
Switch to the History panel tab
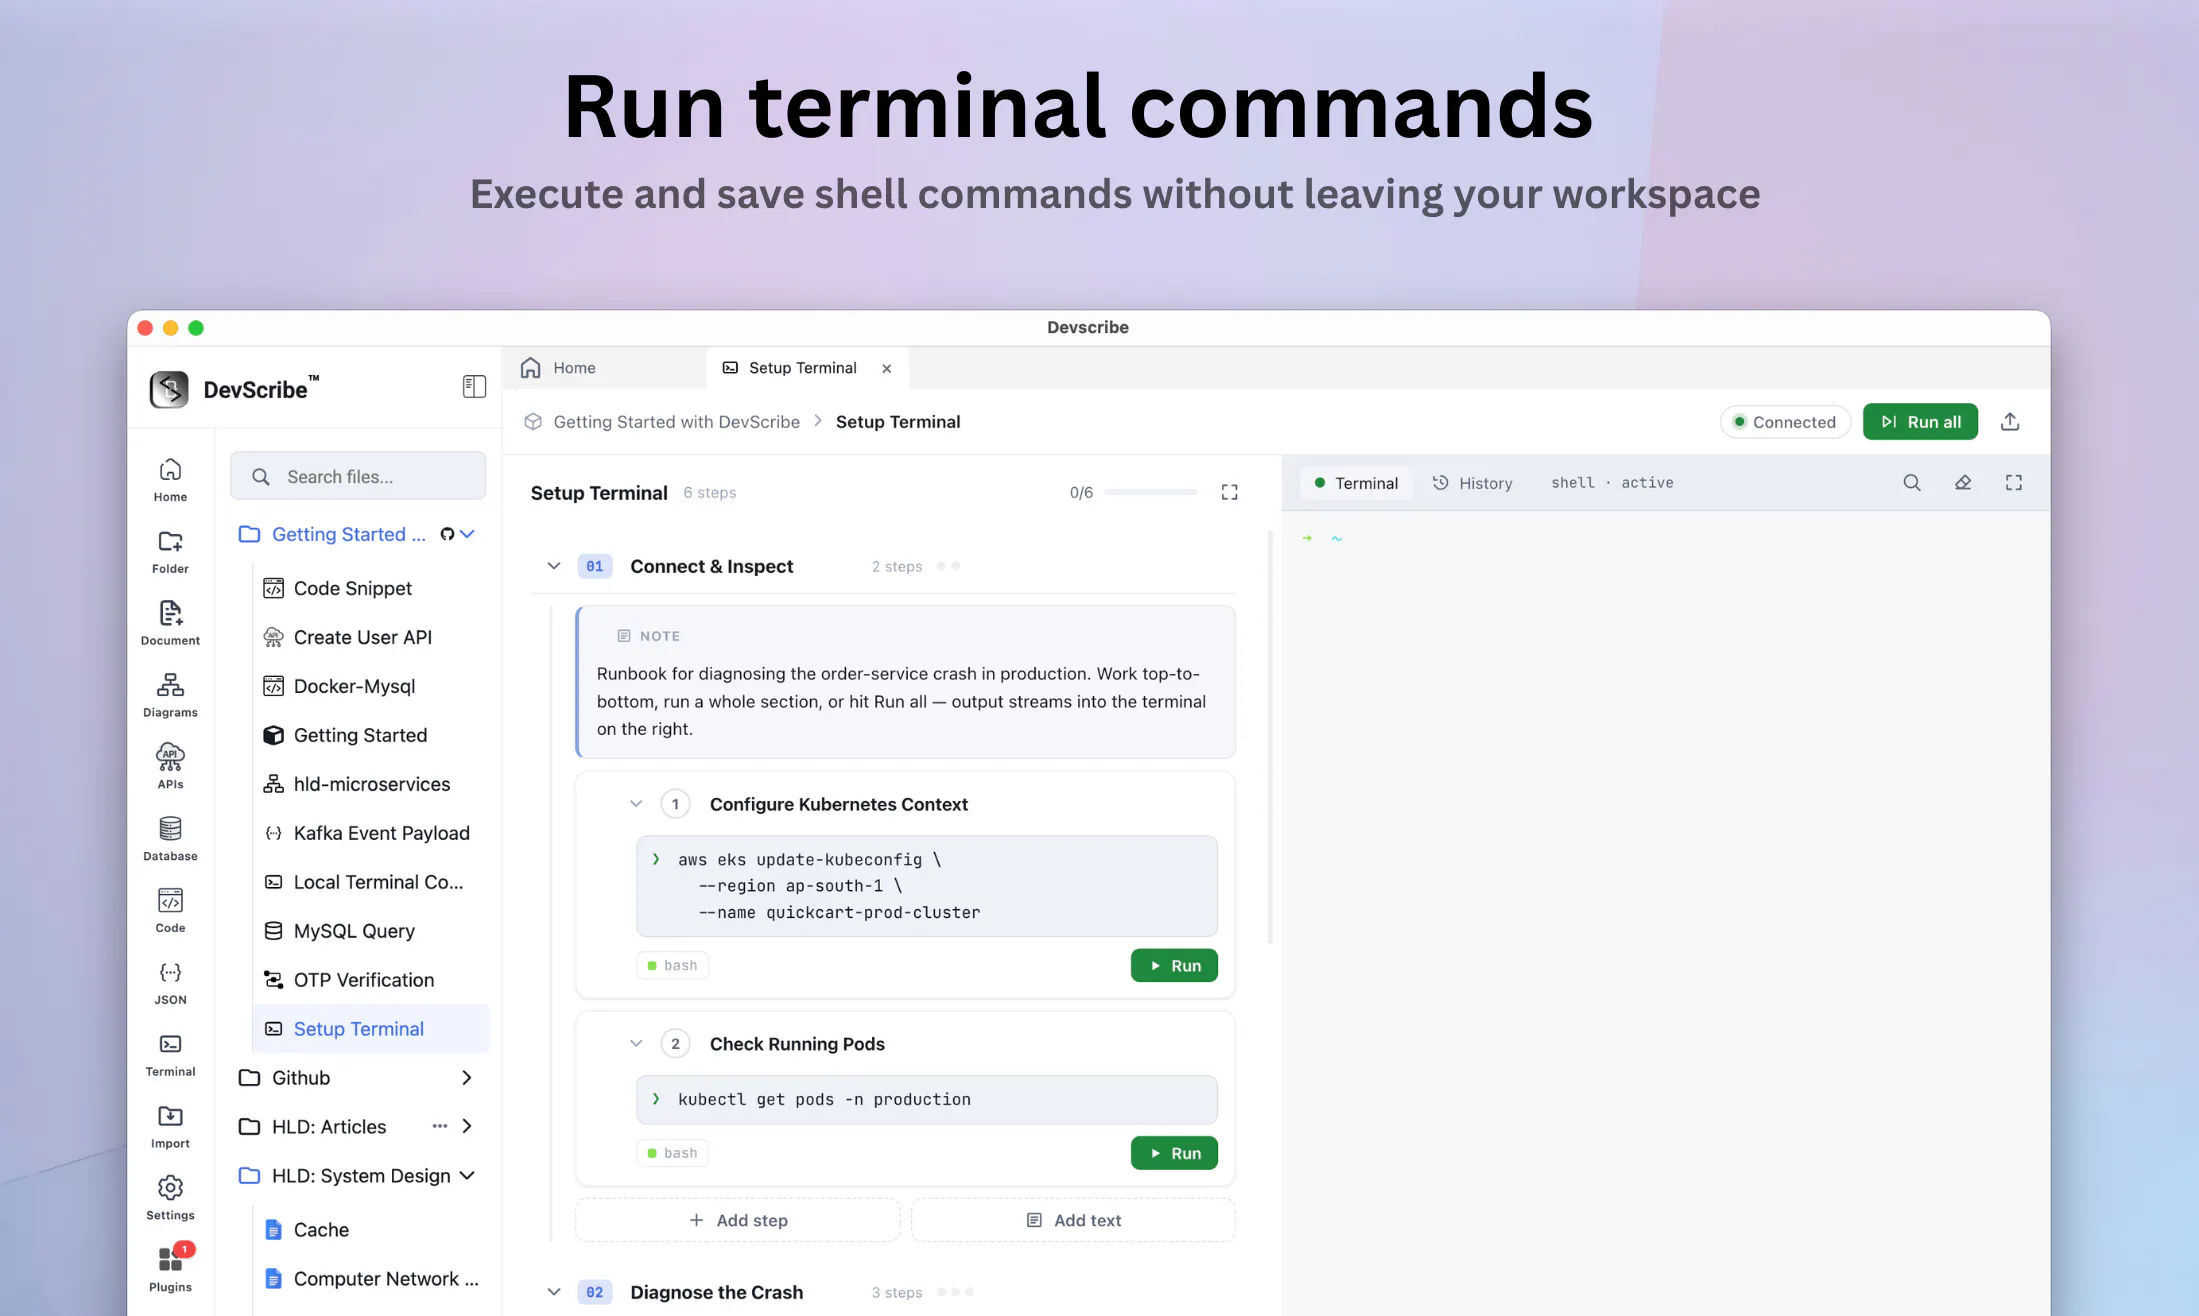pyautogui.click(x=1473, y=483)
